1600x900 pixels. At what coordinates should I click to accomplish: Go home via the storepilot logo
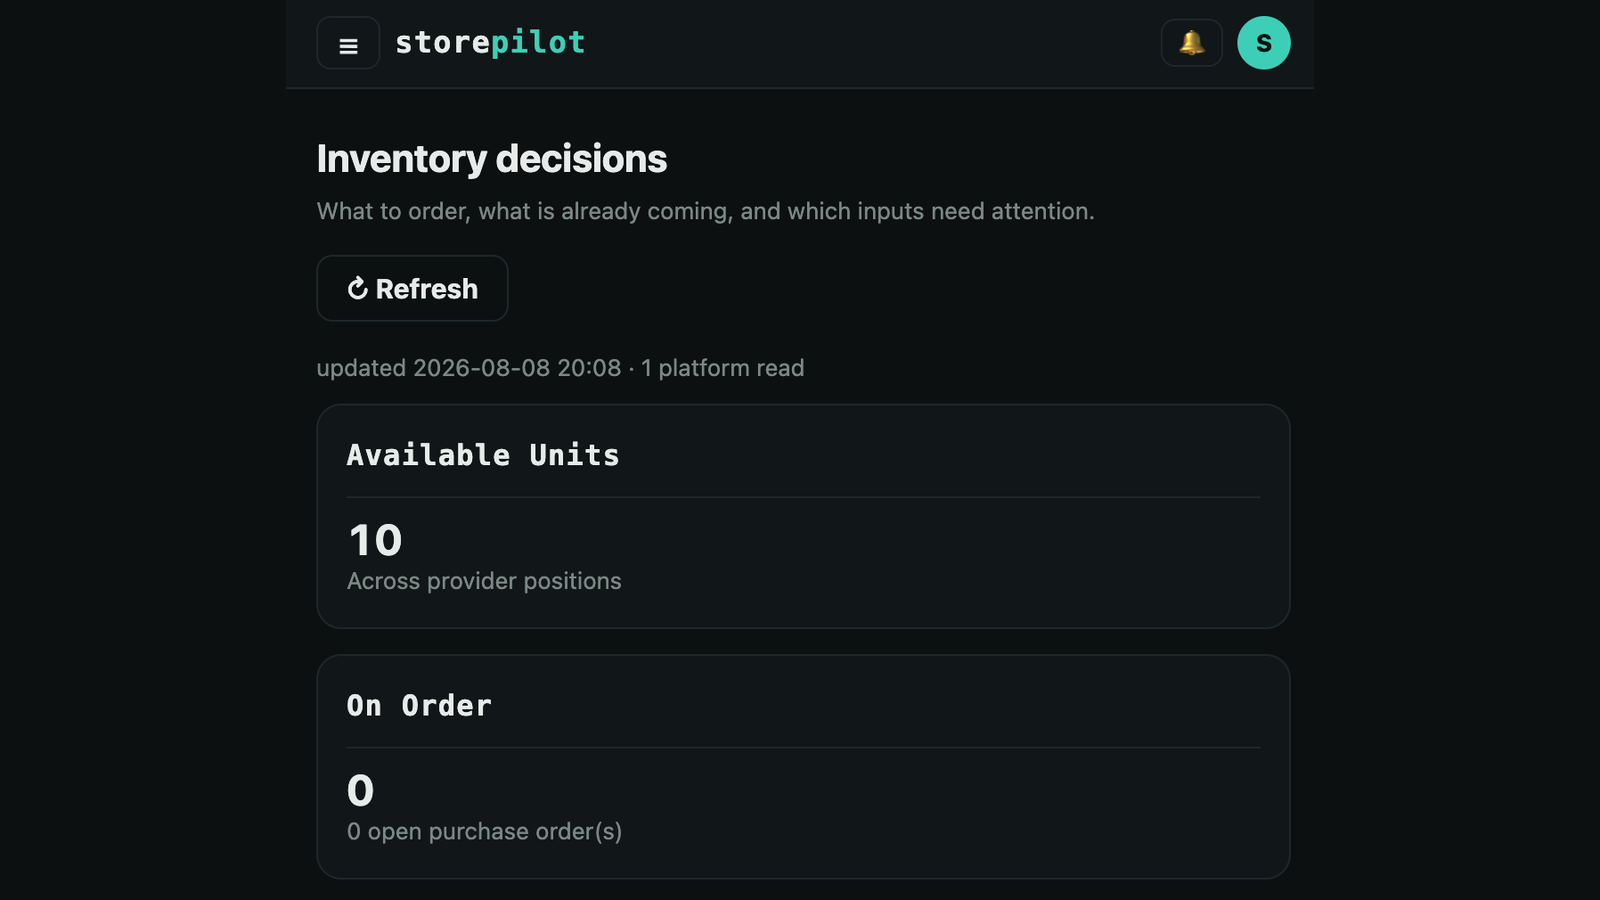(490, 42)
